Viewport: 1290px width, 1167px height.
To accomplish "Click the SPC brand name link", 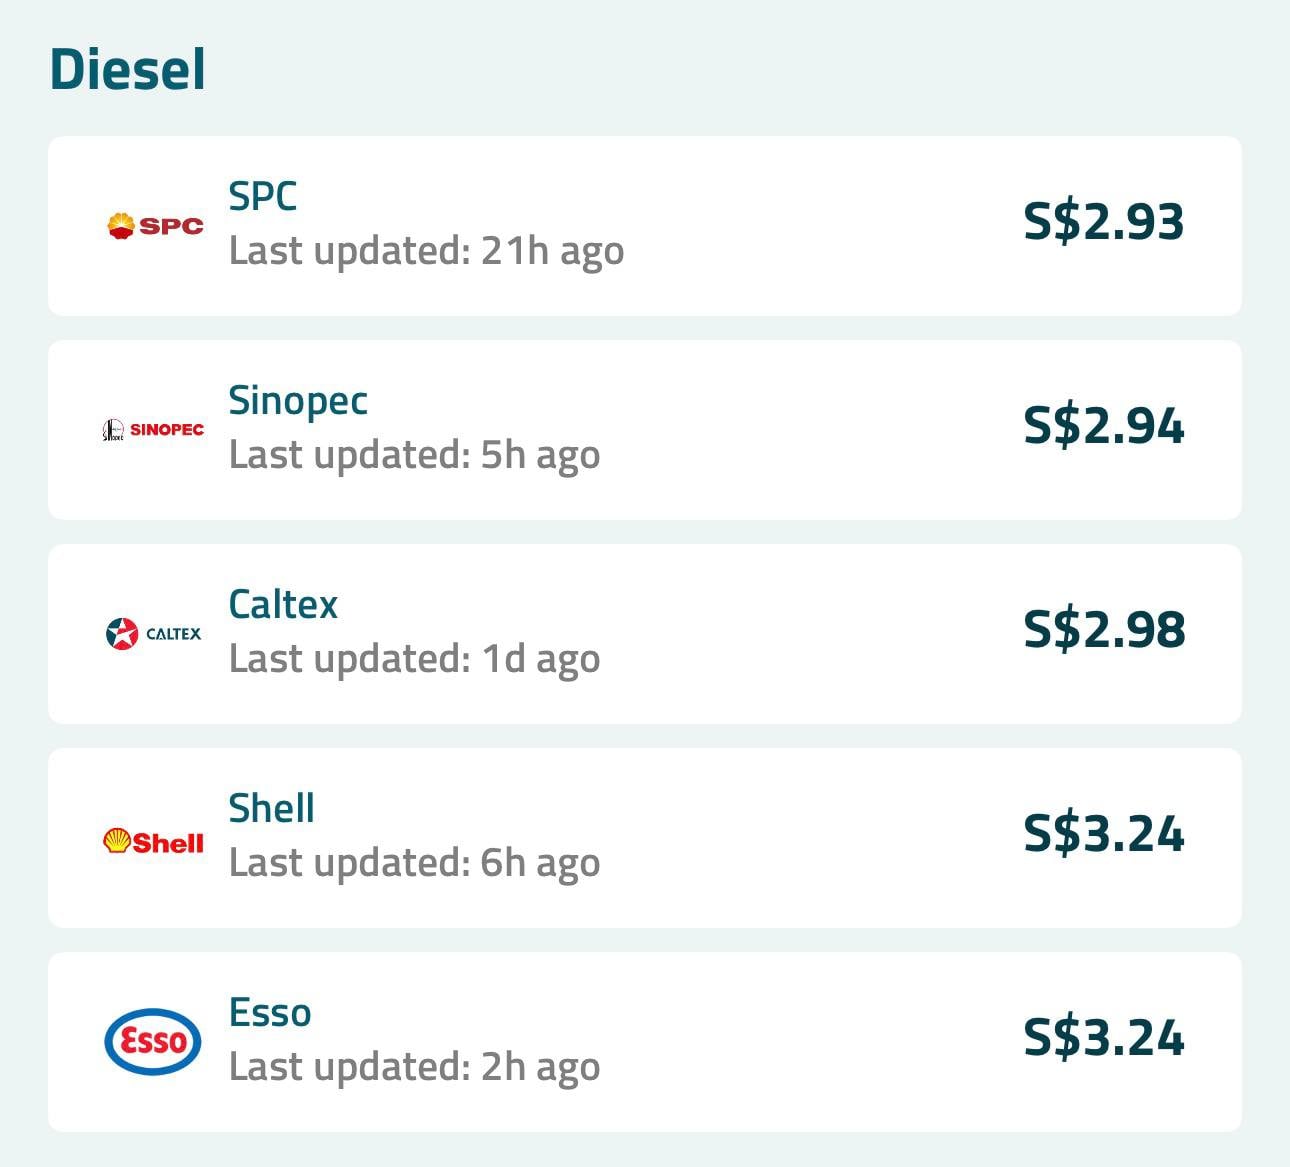I will pyautogui.click(x=262, y=197).
